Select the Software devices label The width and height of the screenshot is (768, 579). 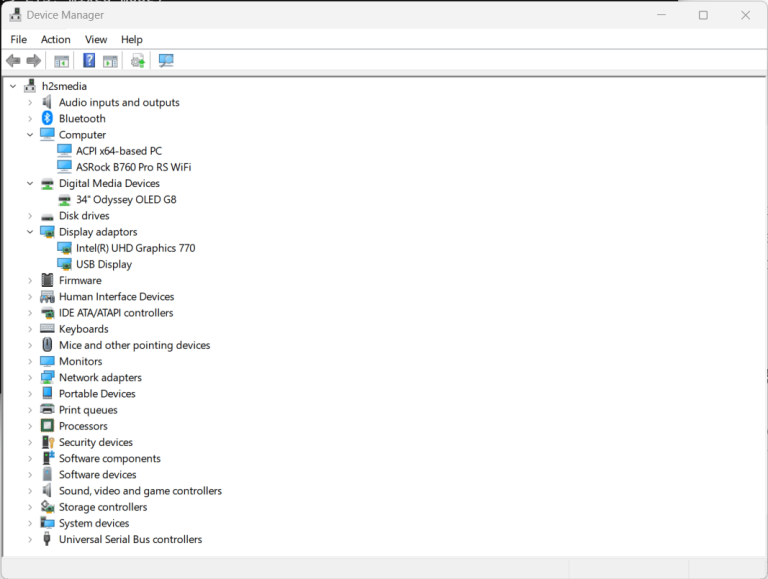[x=97, y=474]
